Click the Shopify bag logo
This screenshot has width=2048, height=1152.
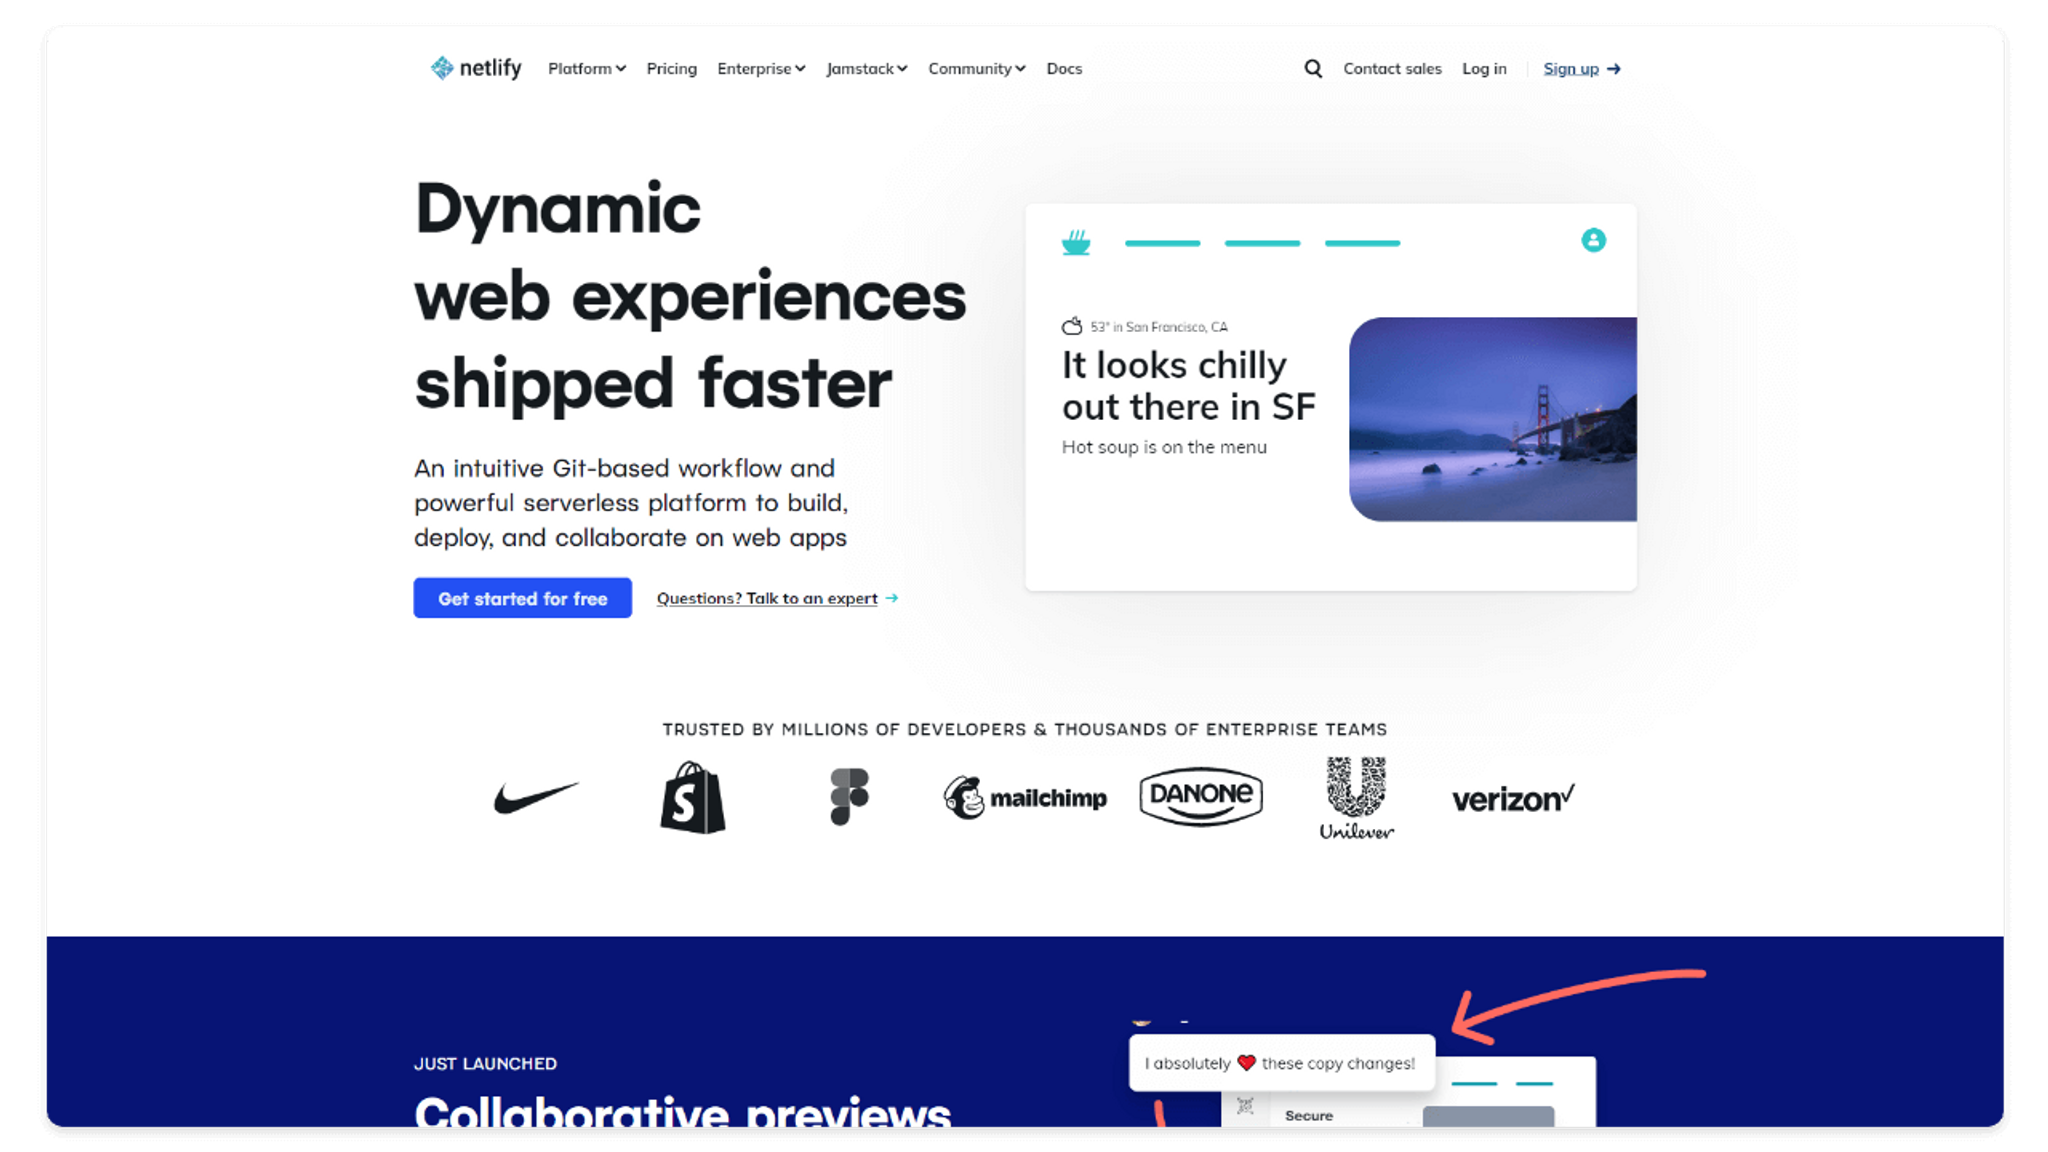point(692,797)
